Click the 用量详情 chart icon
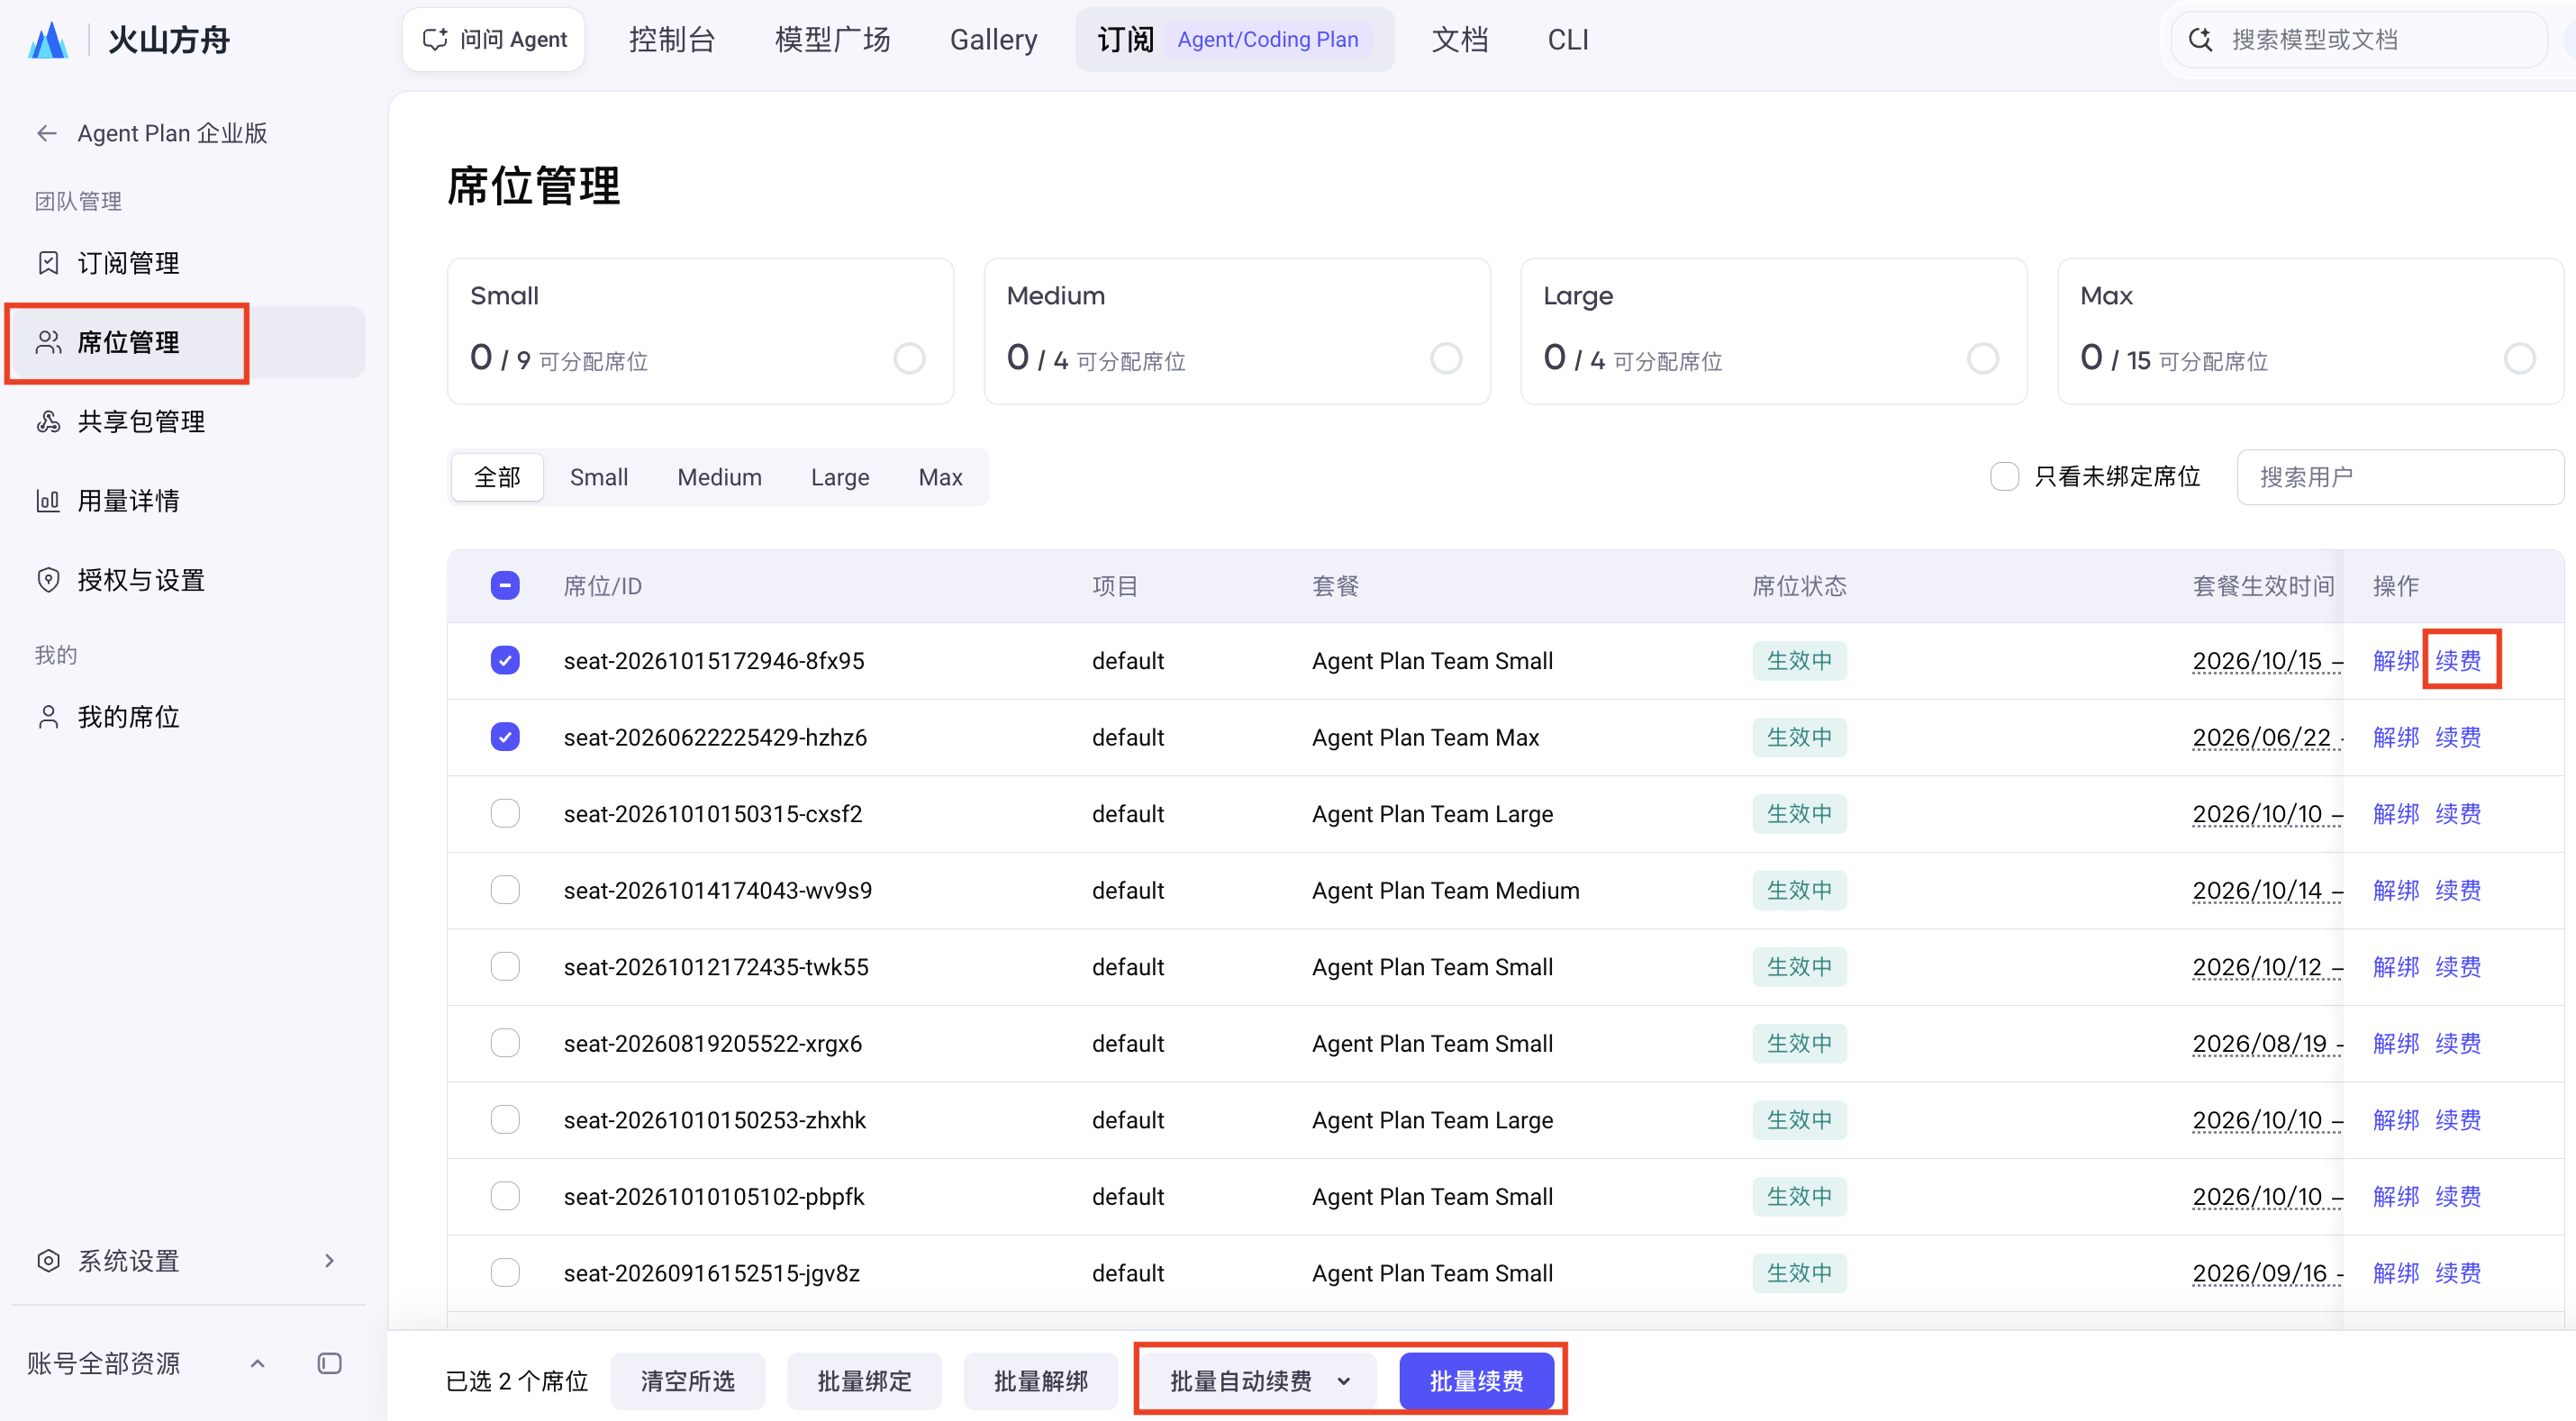This screenshot has height=1421, width=2576. tap(48, 500)
